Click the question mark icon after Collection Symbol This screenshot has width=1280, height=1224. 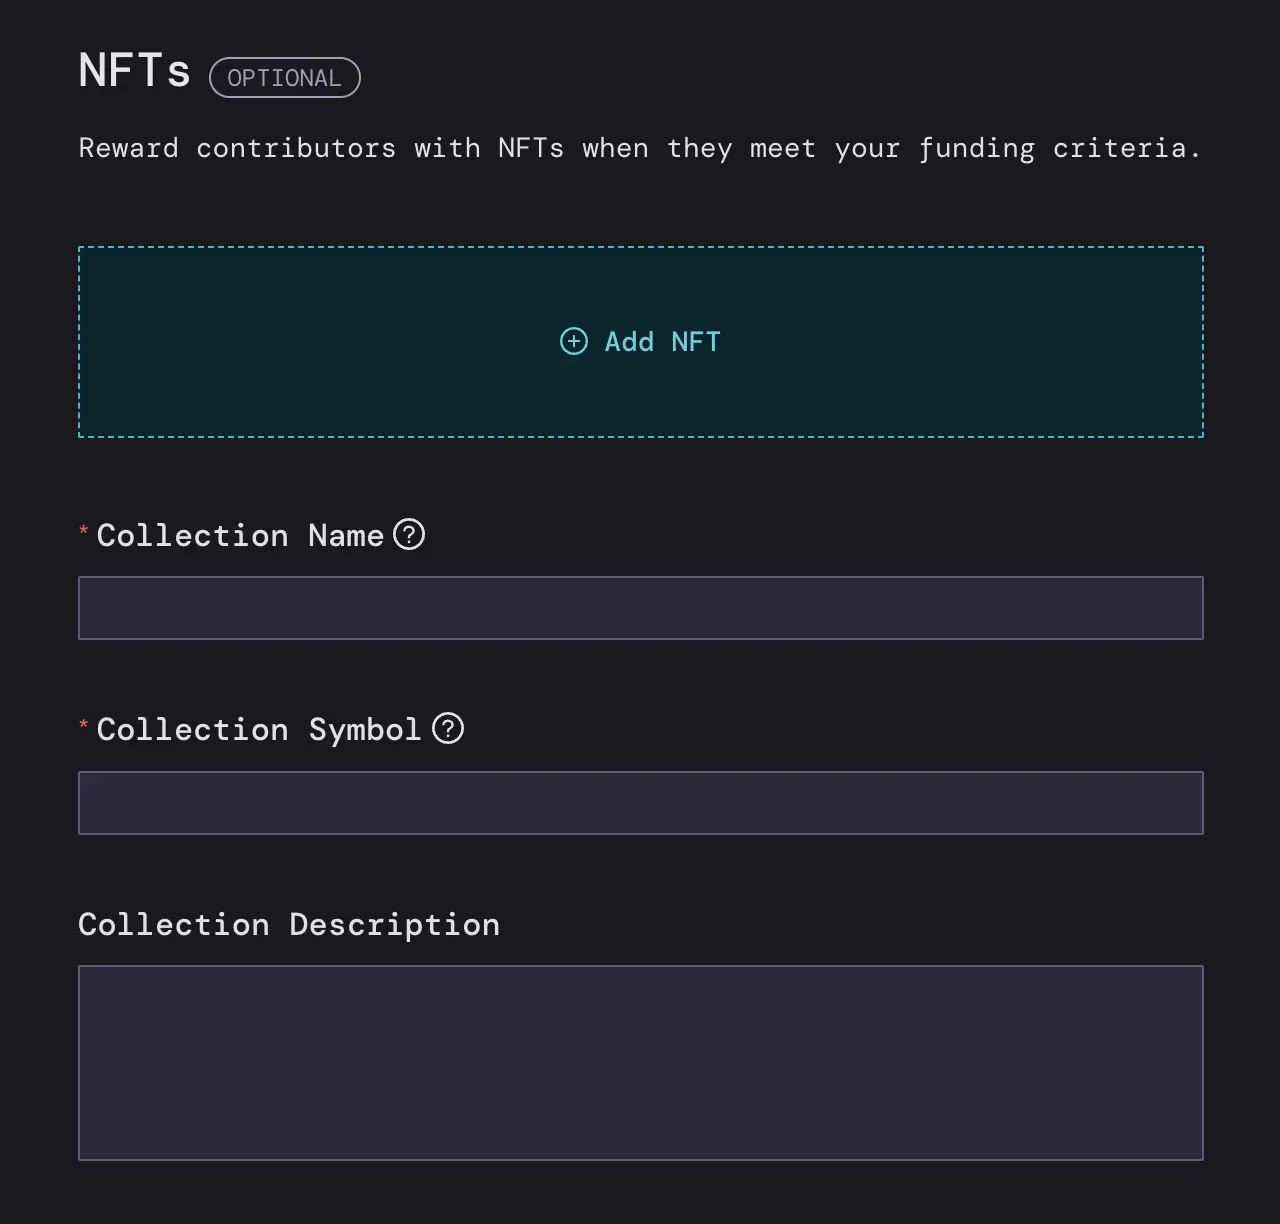448,729
